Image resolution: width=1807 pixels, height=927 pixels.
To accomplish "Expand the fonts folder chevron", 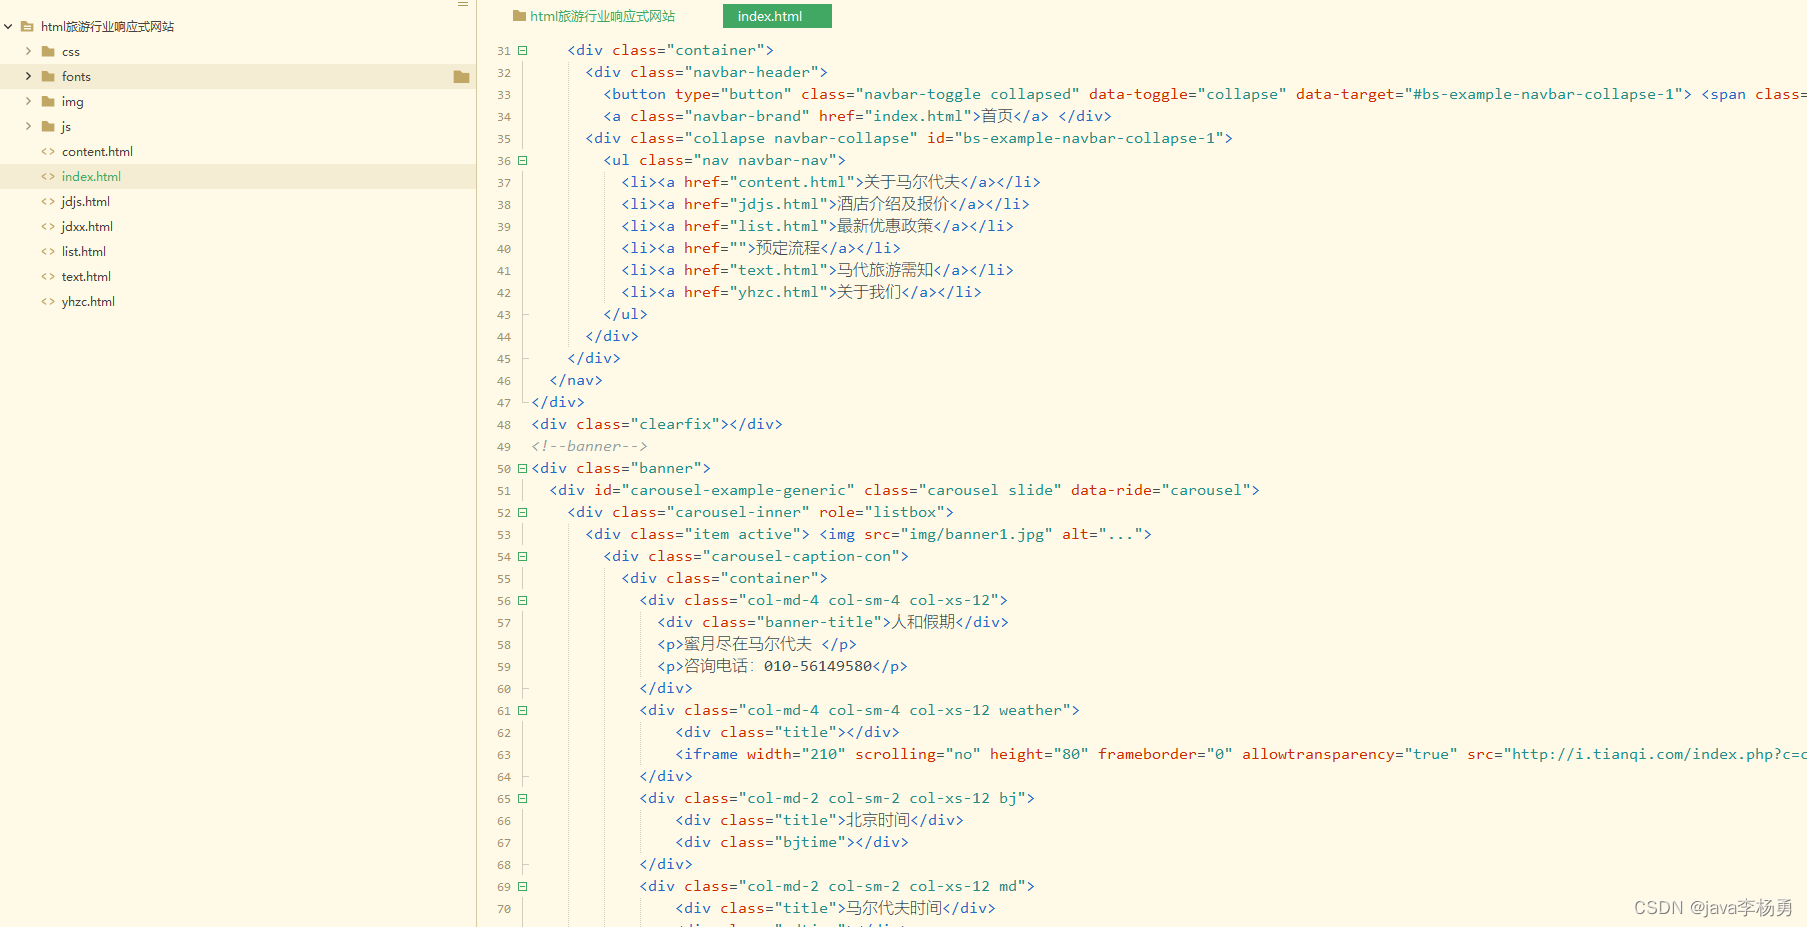I will tap(28, 76).
